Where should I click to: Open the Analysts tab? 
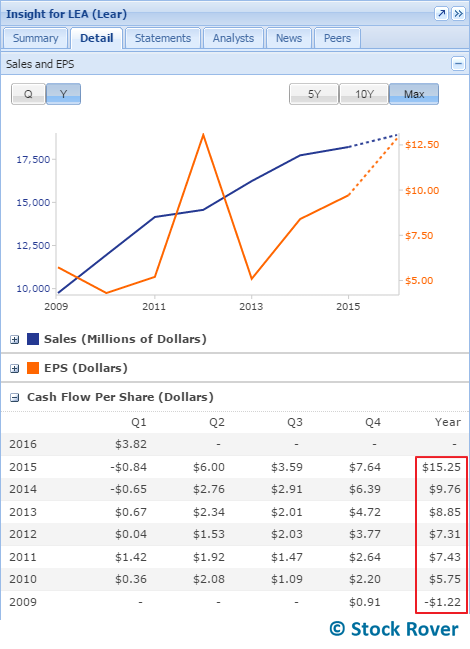233,38
